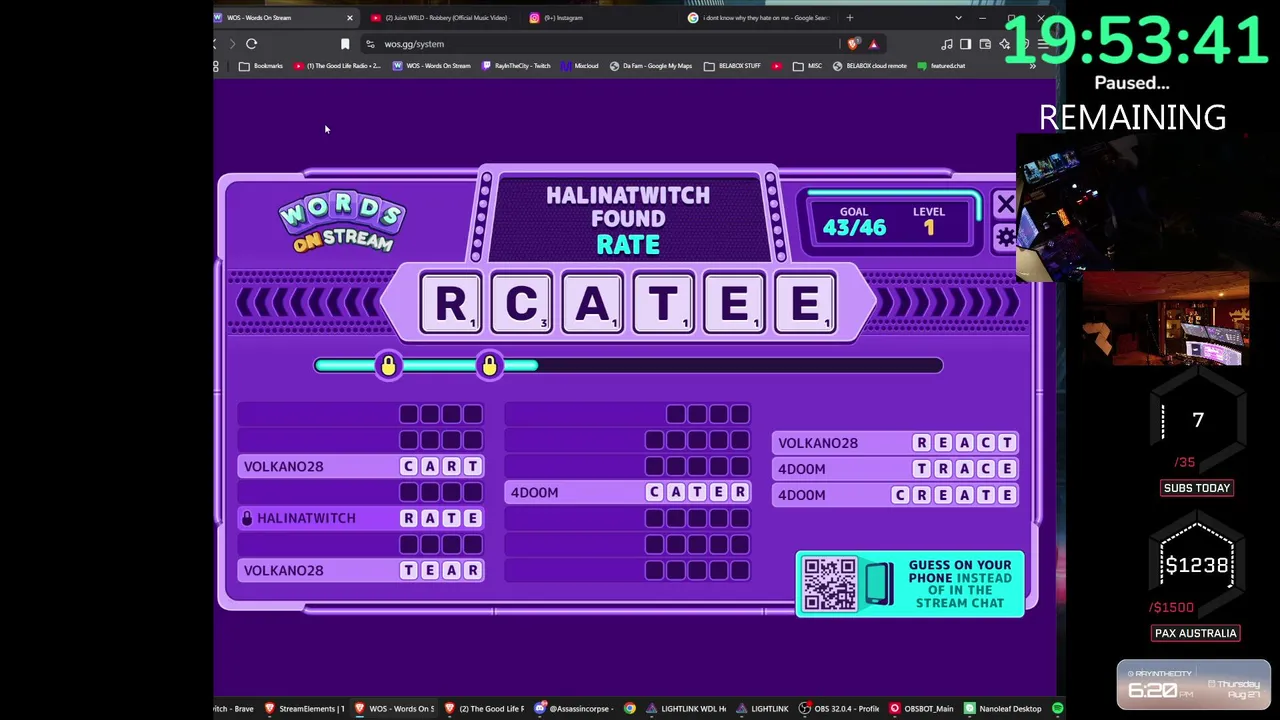Click the wos.gg/system address bar
The width and height of the screenshot is (1280, 720).
click(x=600, y=44)
